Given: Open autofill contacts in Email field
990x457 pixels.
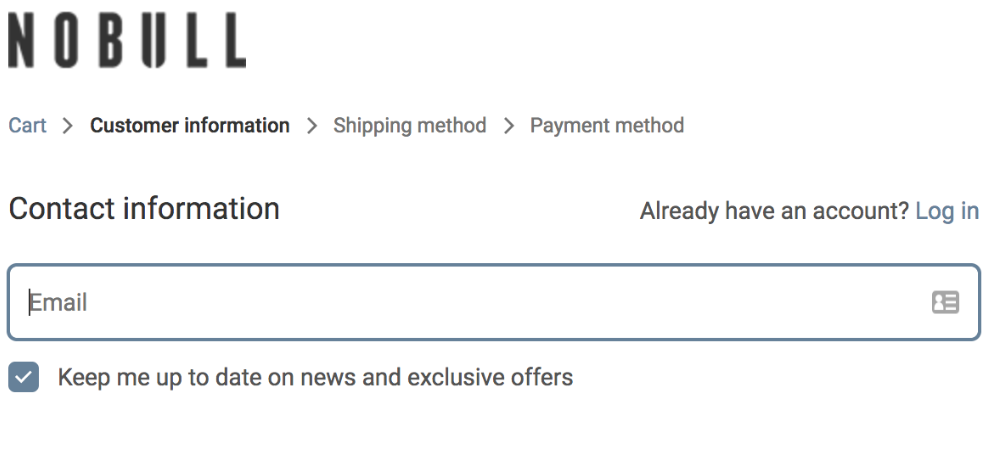Looking at the screenshot, I should (x=945, y=302).
